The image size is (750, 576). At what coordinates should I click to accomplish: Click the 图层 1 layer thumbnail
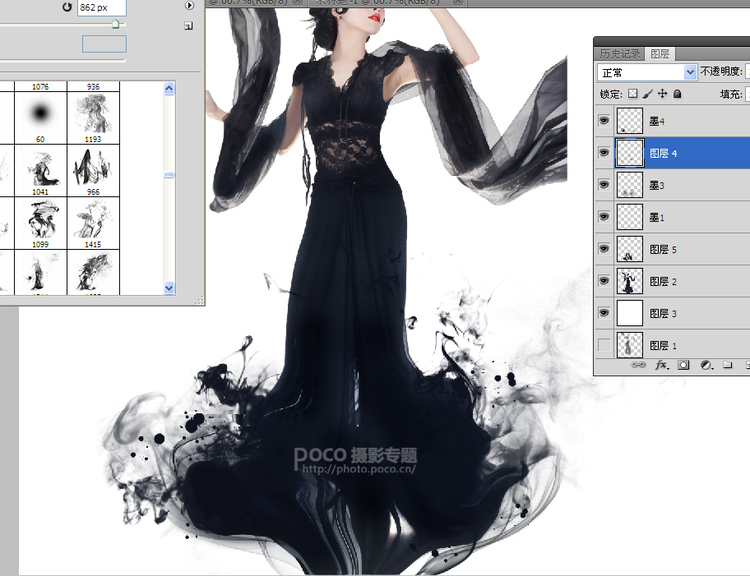point(629,345)
